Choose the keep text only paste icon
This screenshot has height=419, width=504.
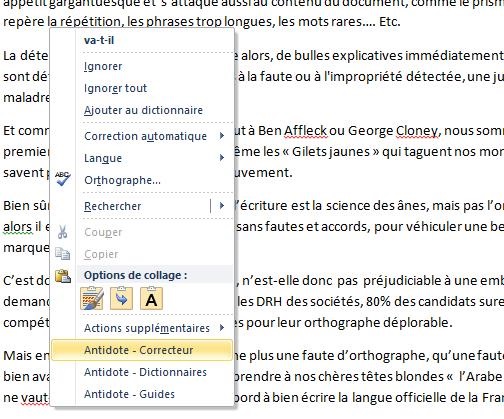click(151, 298)
